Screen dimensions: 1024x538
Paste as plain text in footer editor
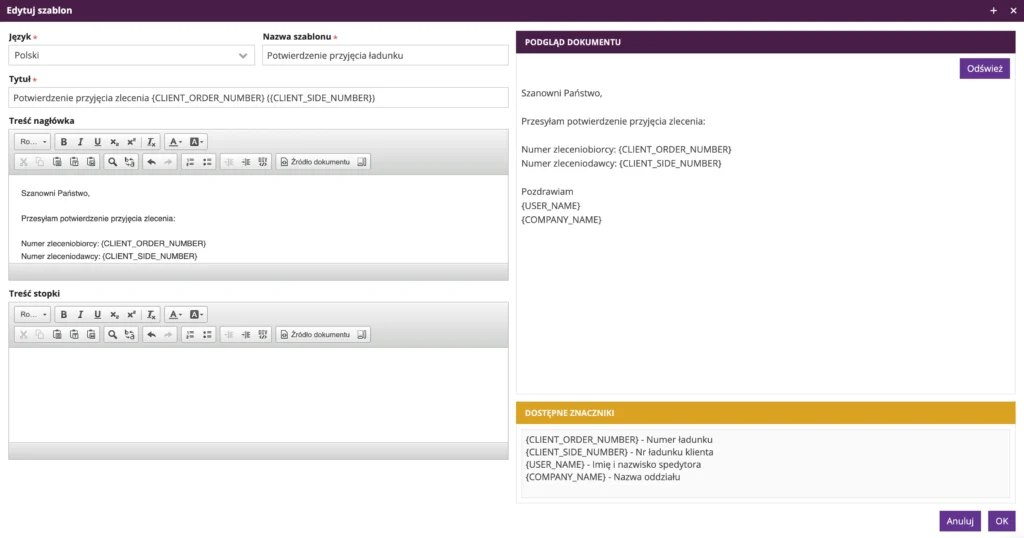point(74,335)
